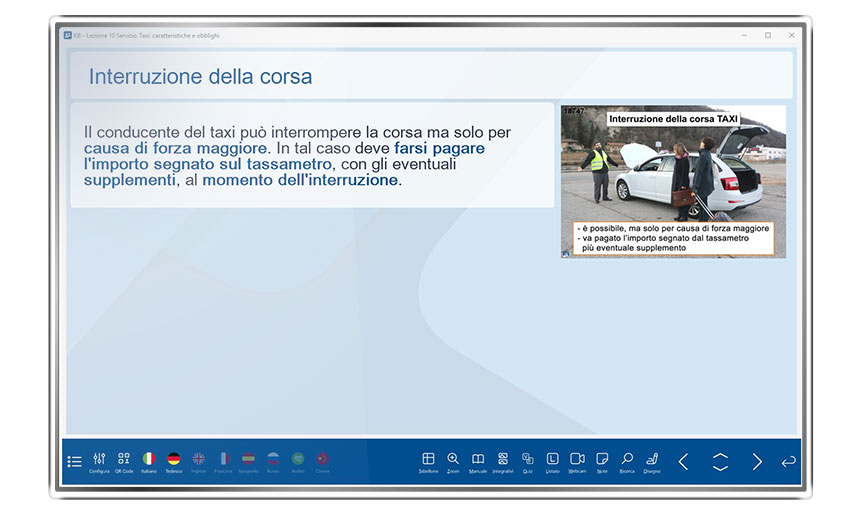850x513 pixels.
Task: Select the Inglese language flag
Action: pos(199,460)
